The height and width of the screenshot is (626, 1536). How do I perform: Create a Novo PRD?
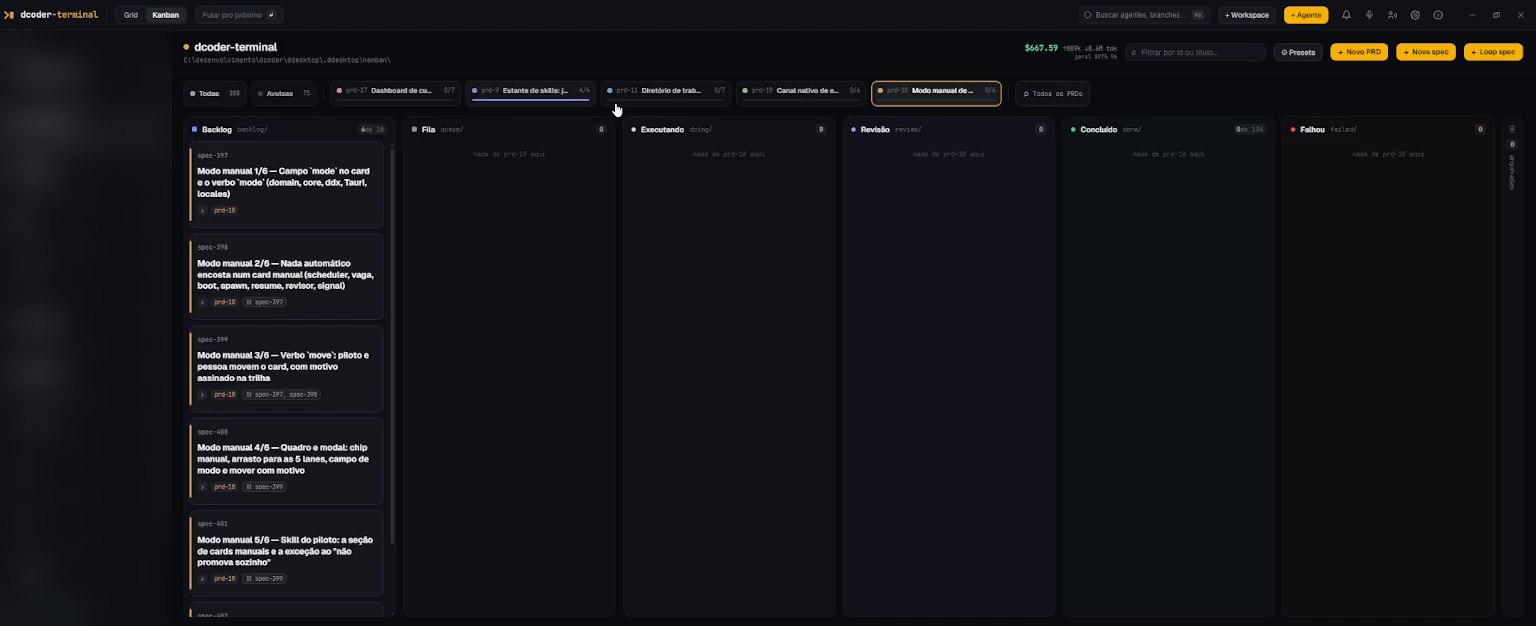(x=1359, y=52)
